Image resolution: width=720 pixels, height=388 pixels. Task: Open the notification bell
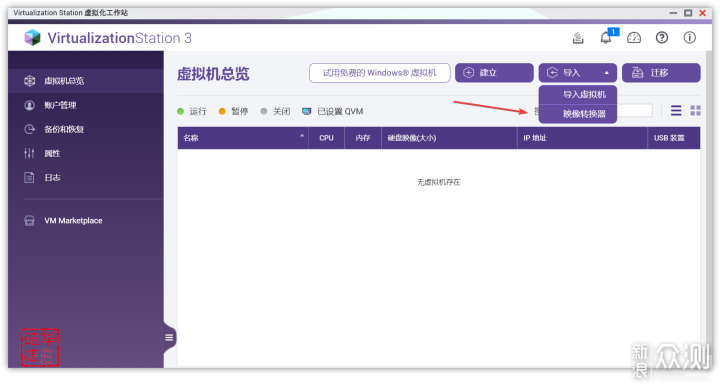(x=606, y=37)
